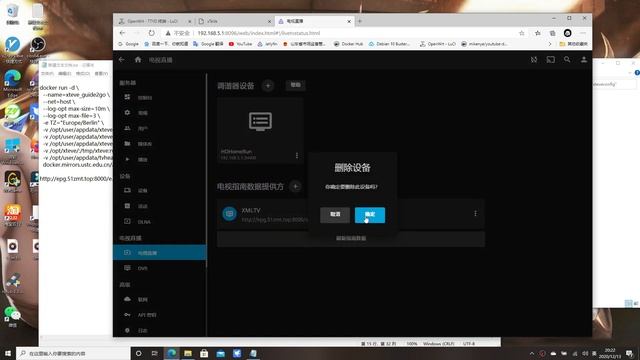Open the Windows Start menu
640x360 pixels.
(8, 353)
